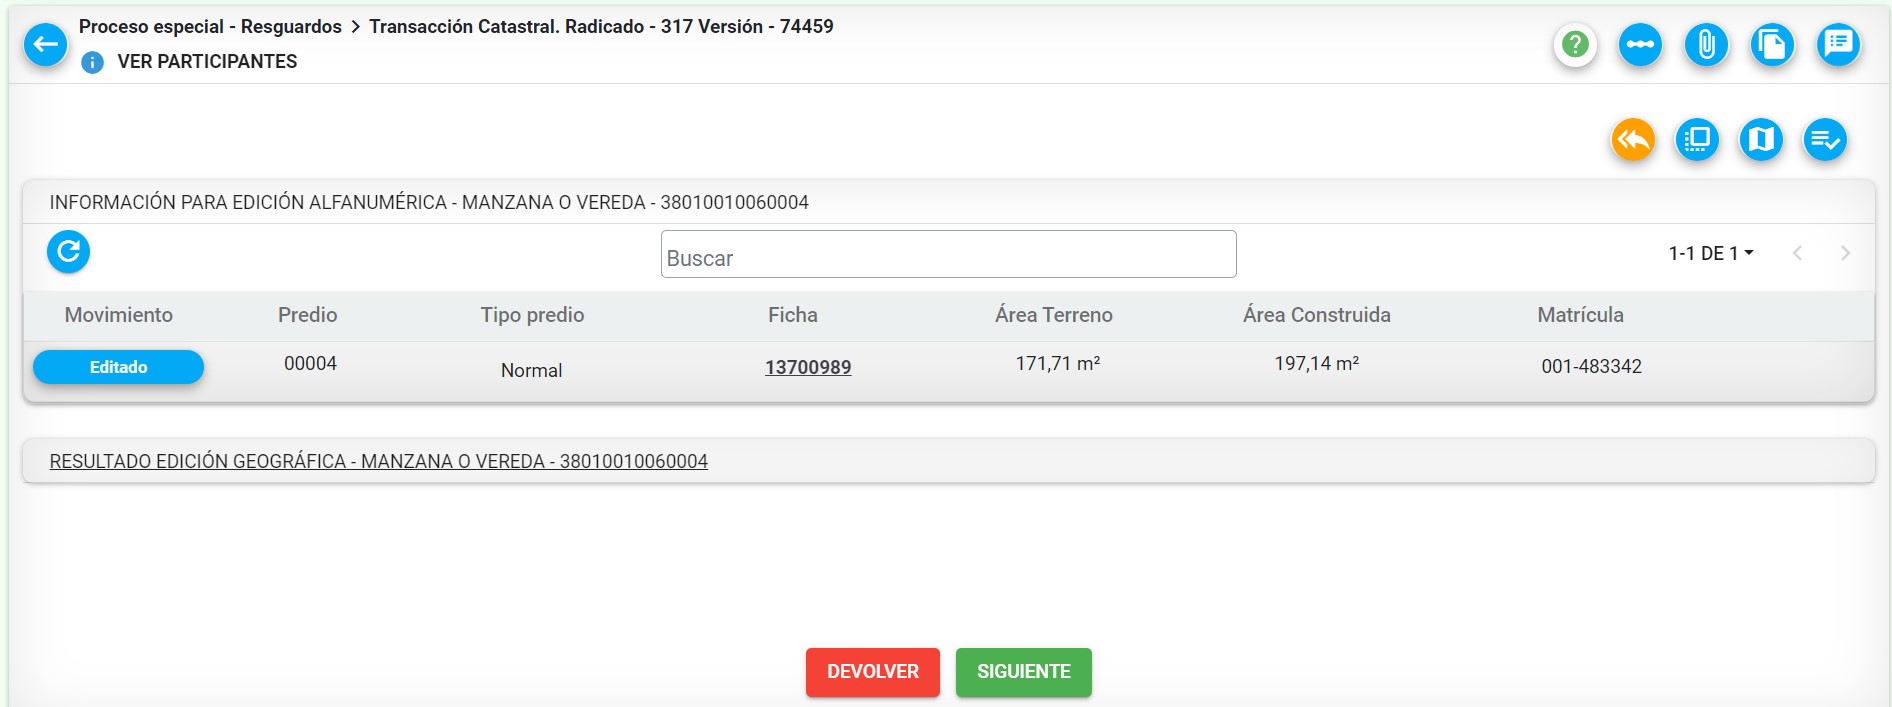
Task: Click the Área Construida column header
Action: (x=1317, y=315)
